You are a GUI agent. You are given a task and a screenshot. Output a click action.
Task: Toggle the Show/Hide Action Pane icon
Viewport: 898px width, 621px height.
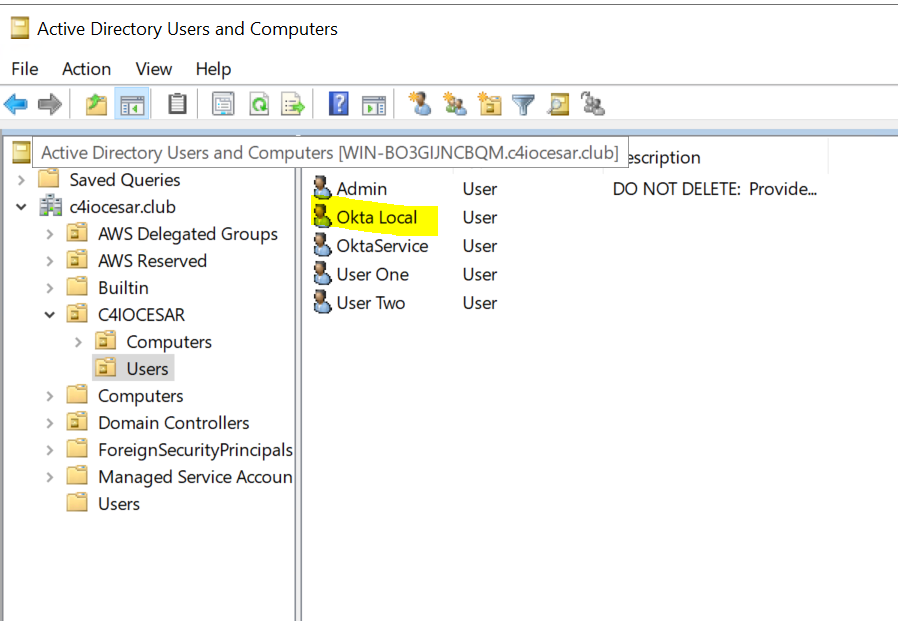(374, 105)
